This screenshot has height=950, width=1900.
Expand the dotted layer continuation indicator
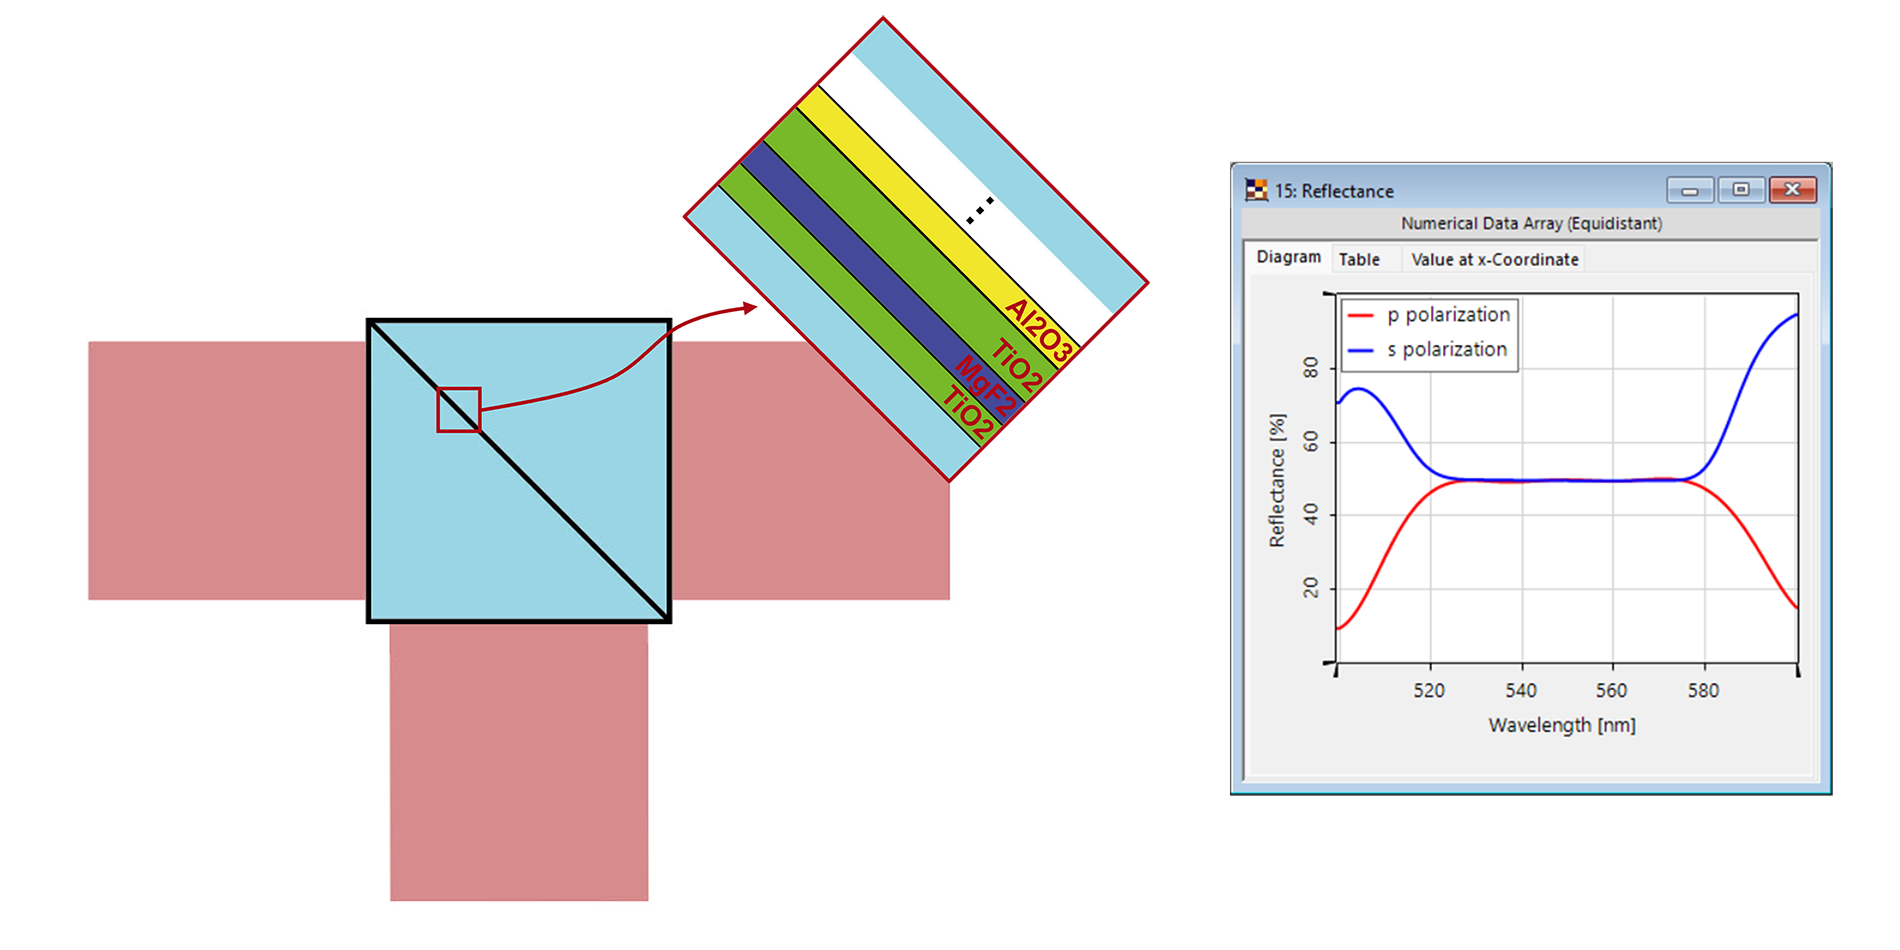(x=980, y=208)
